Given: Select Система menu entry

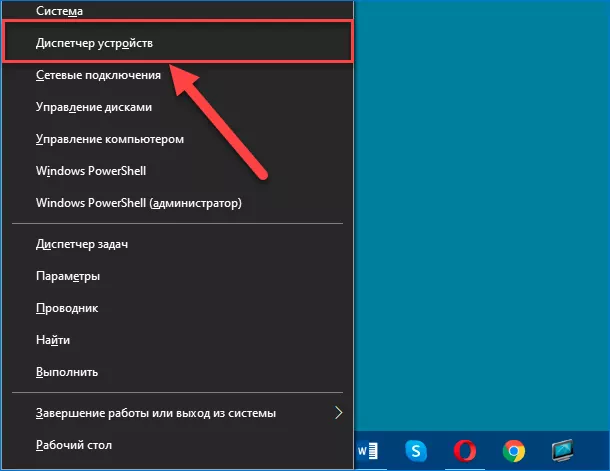Looking at the screenshot, I should click(x=60, y=11).
